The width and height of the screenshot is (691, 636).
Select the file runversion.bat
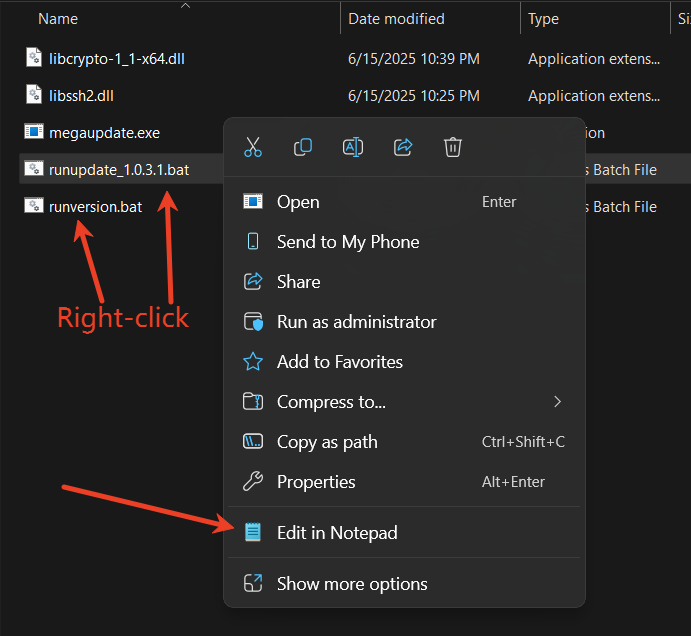[96, 207]
